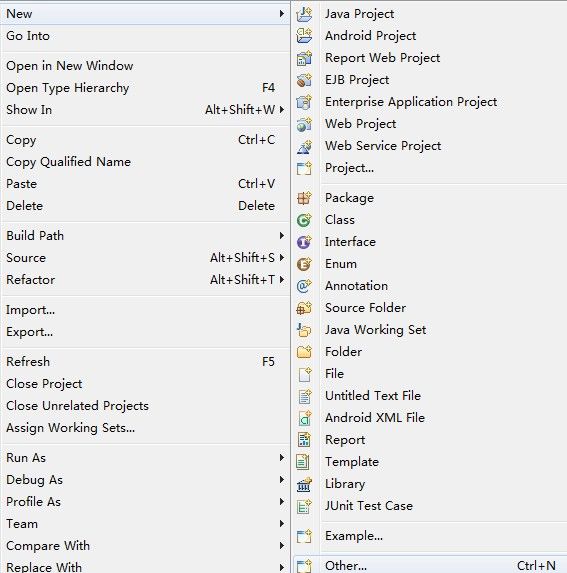567x573 pixels.
Task: Click the Example... icon
Action: coord(304,536)
